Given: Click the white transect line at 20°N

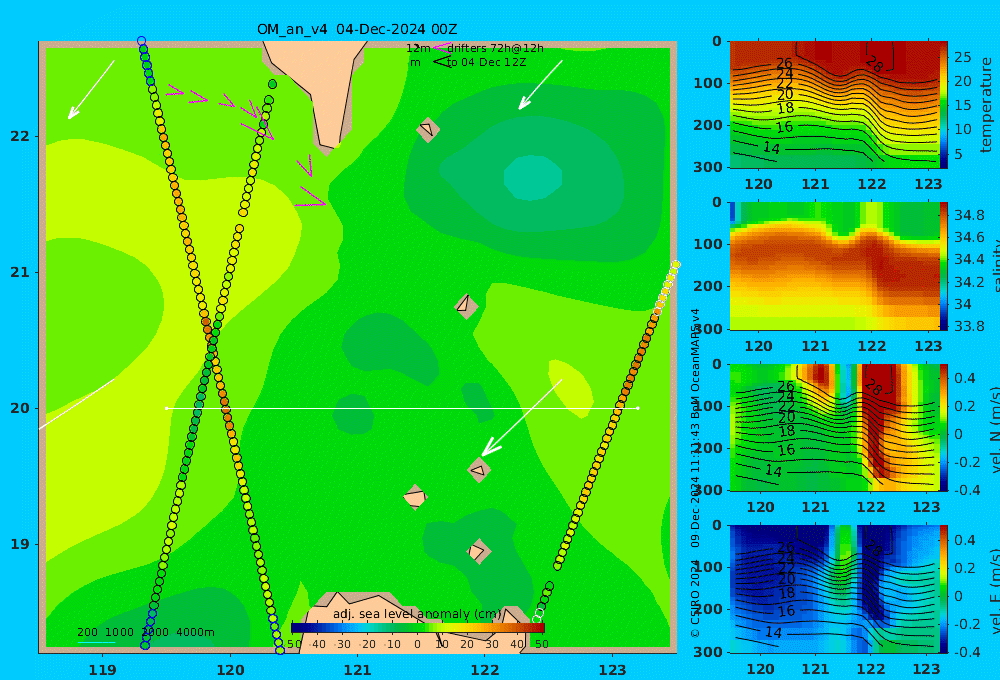Looking at the screenshot, I should 402,408.
